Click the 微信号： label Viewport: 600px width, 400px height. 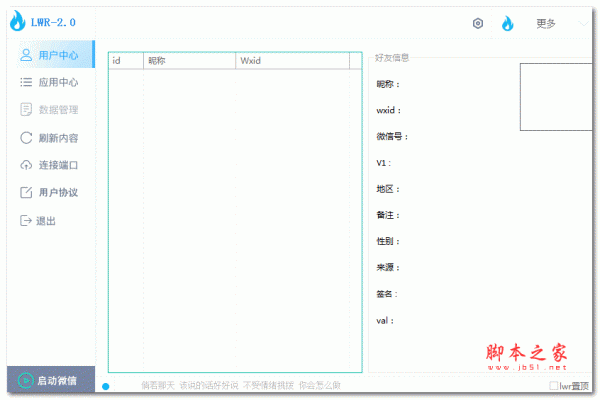(392, 136)
